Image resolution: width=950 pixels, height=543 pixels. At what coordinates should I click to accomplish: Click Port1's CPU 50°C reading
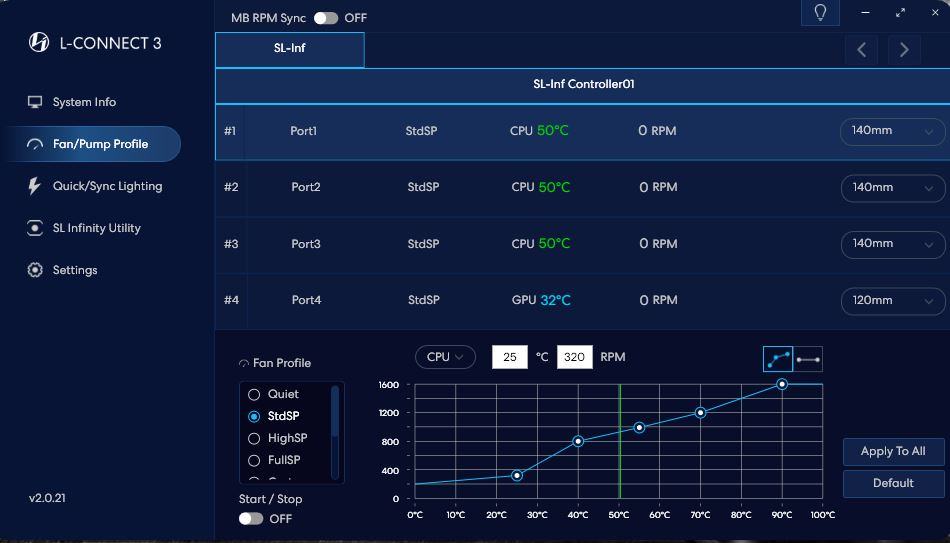click(x=539, y=131)
